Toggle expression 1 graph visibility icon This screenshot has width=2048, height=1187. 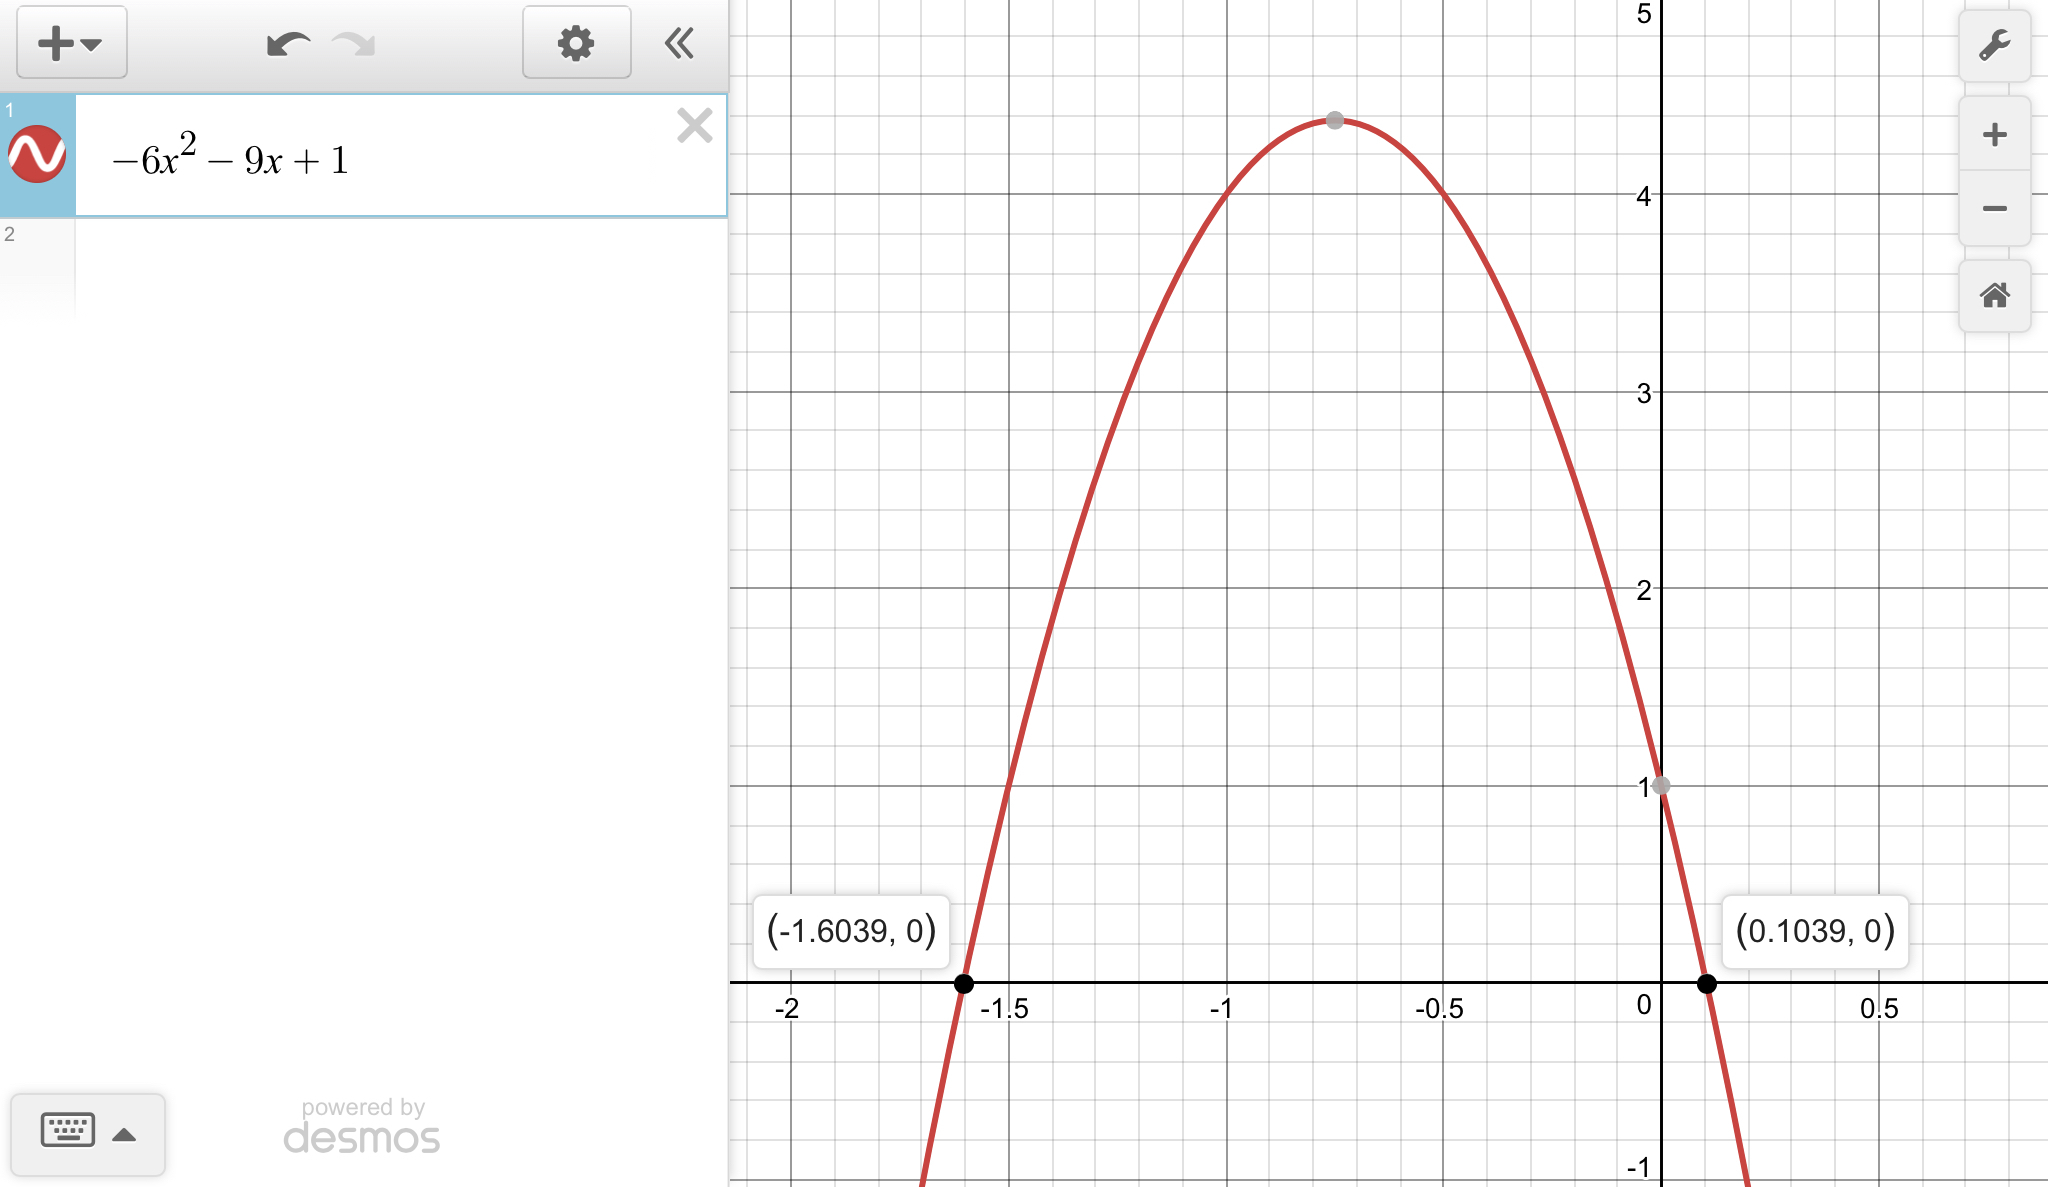(37, 155)
